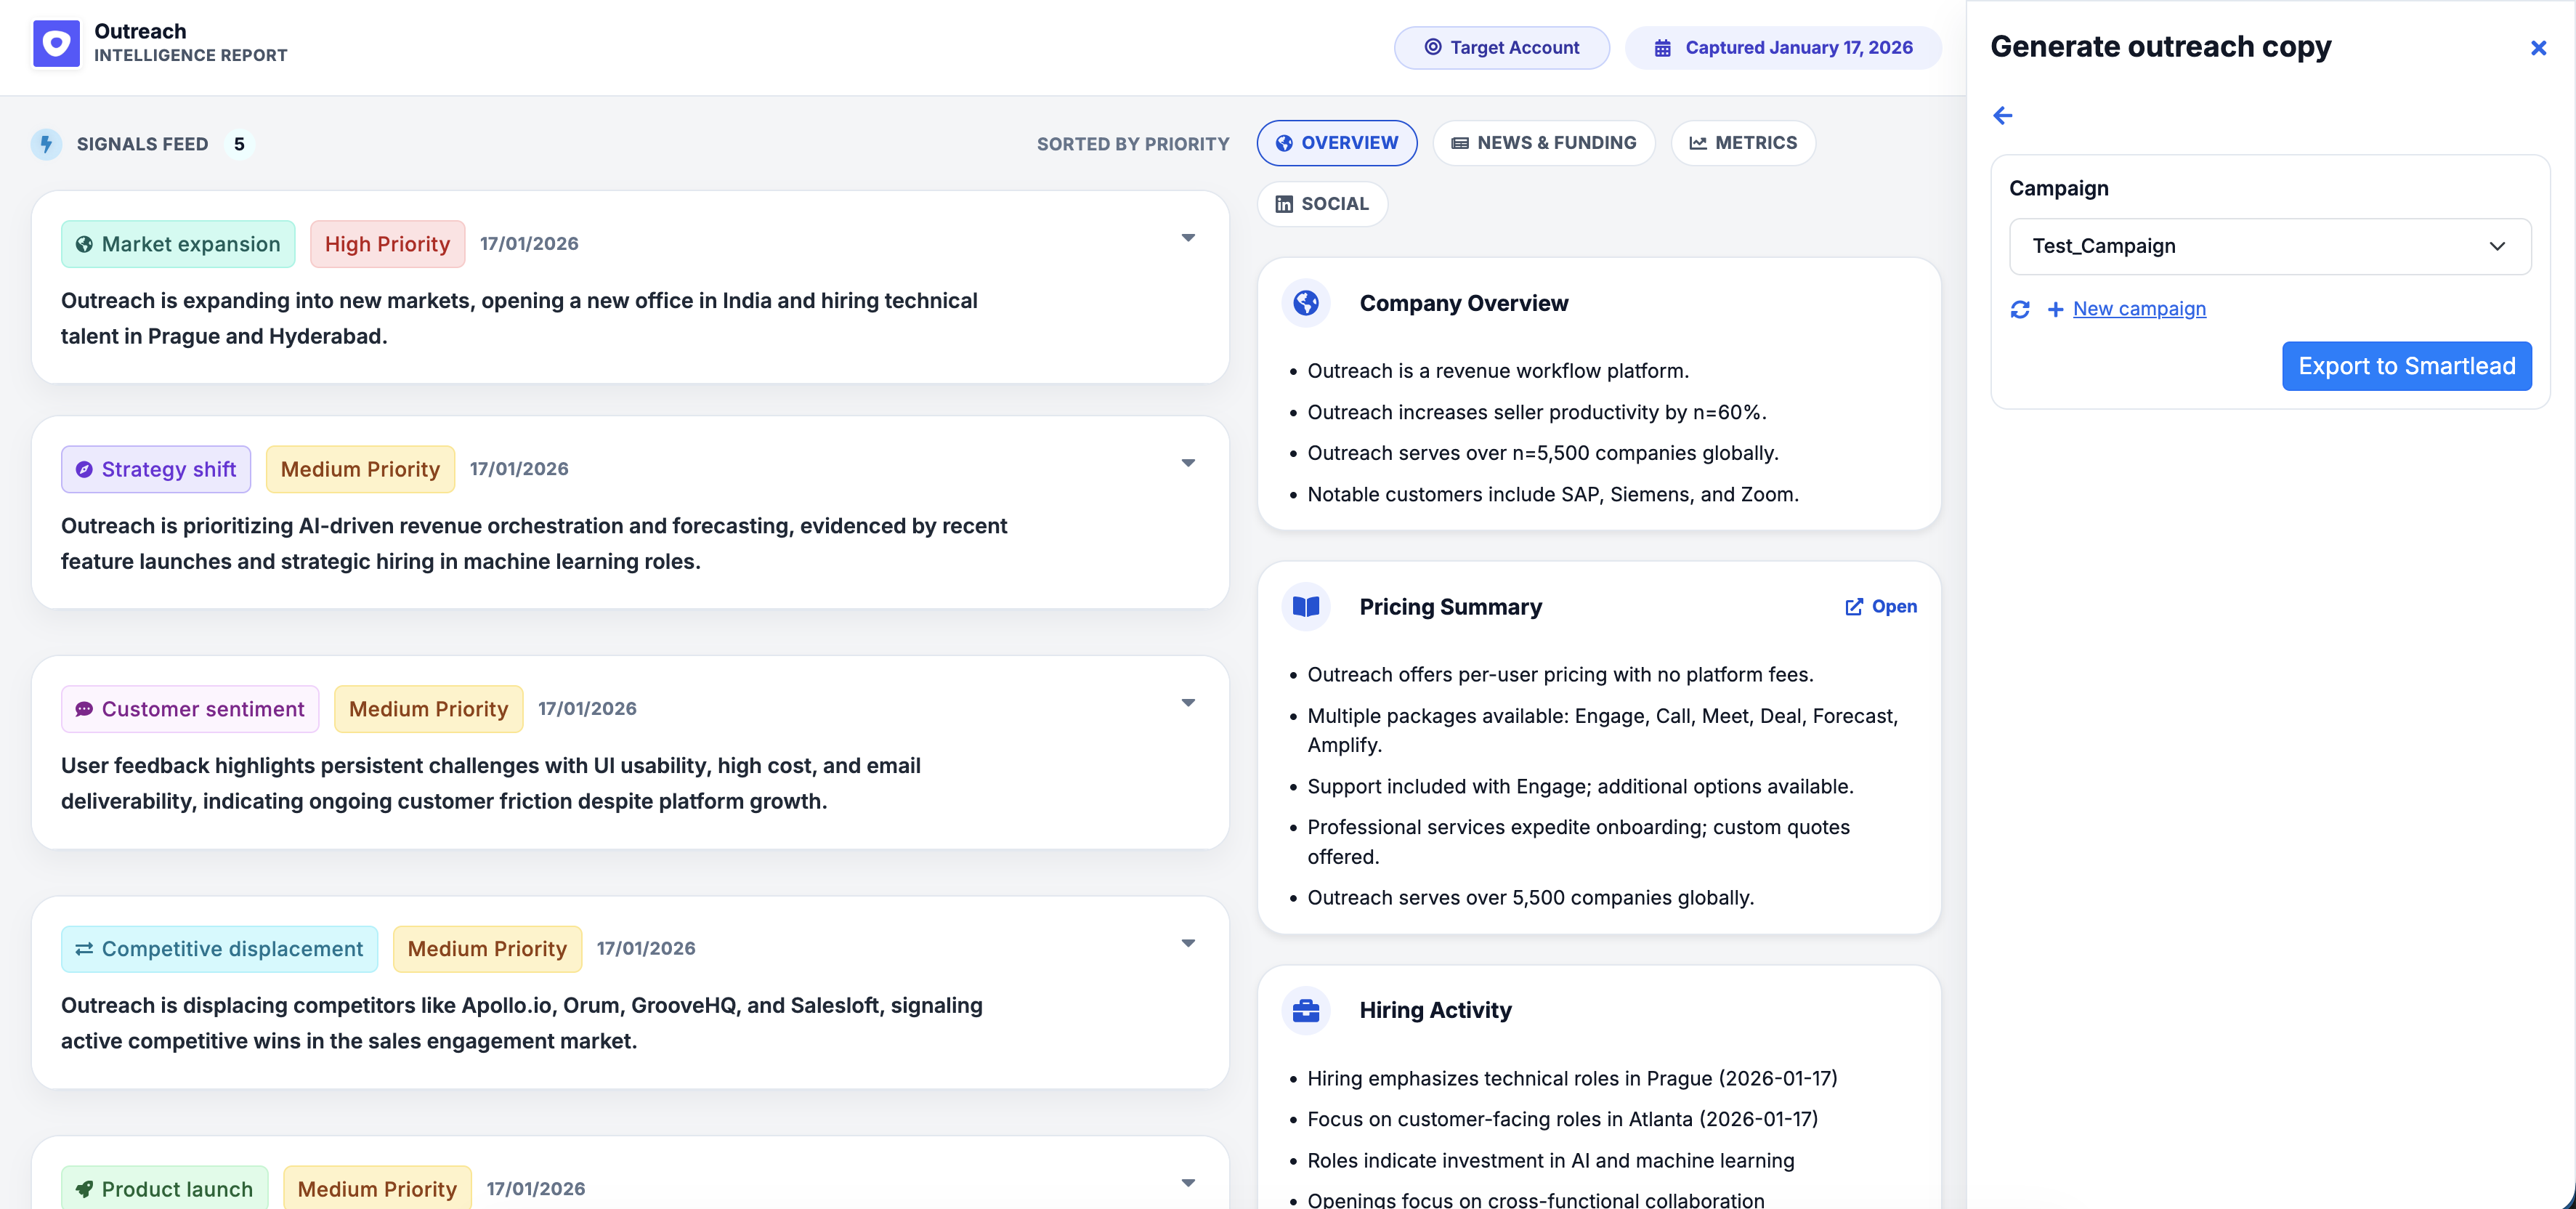The image size is (2576, 1209).
Task: Click the back arrow in Generate outreach copy panel
Action: click(2003, 116)
